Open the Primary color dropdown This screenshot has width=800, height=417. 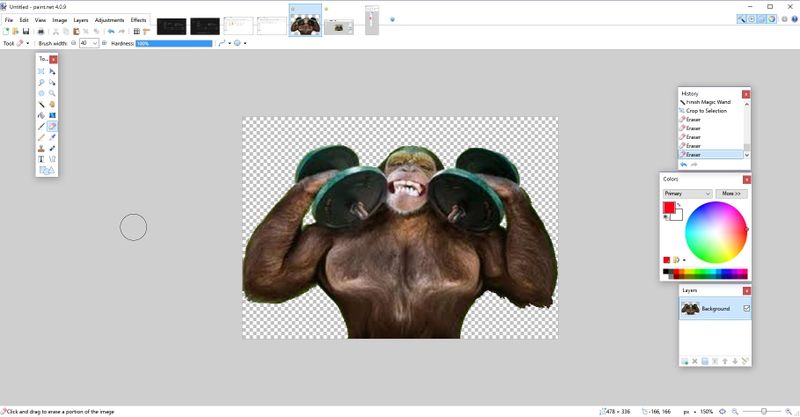click(687, 193)
